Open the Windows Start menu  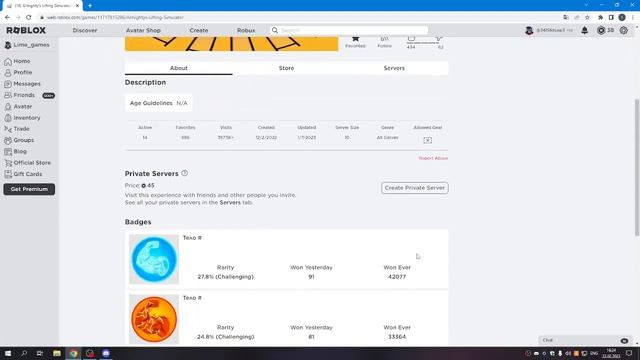pos(8,353)
